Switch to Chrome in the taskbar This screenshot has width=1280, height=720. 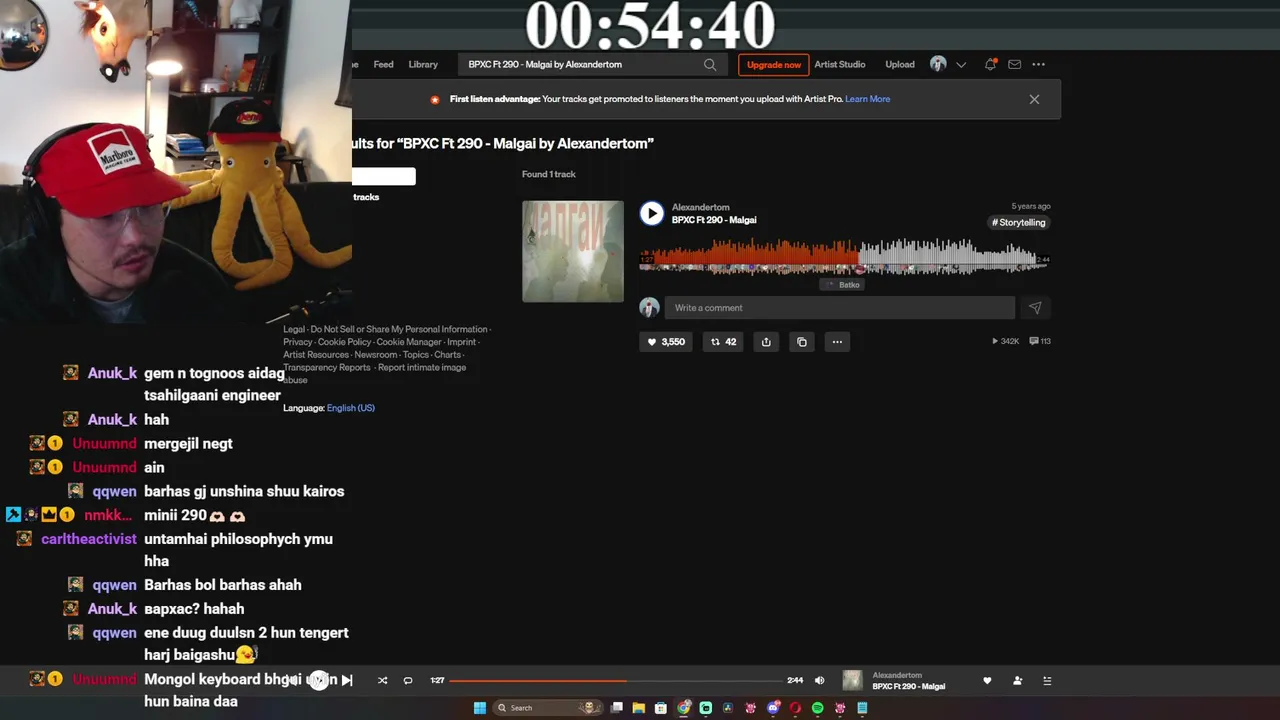pos(684,708)
